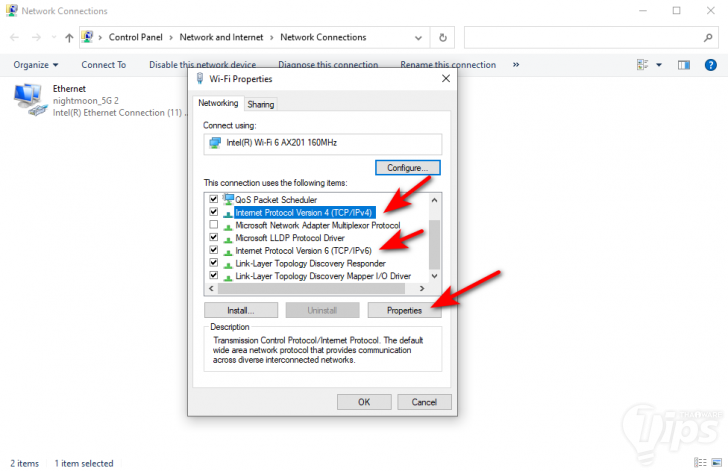Image resolution: width=728 pixels, height=471 pixels.
Task: Select Microsoft Network Adapter Multiplexor Protocol
Action: [x=318, y=225]
